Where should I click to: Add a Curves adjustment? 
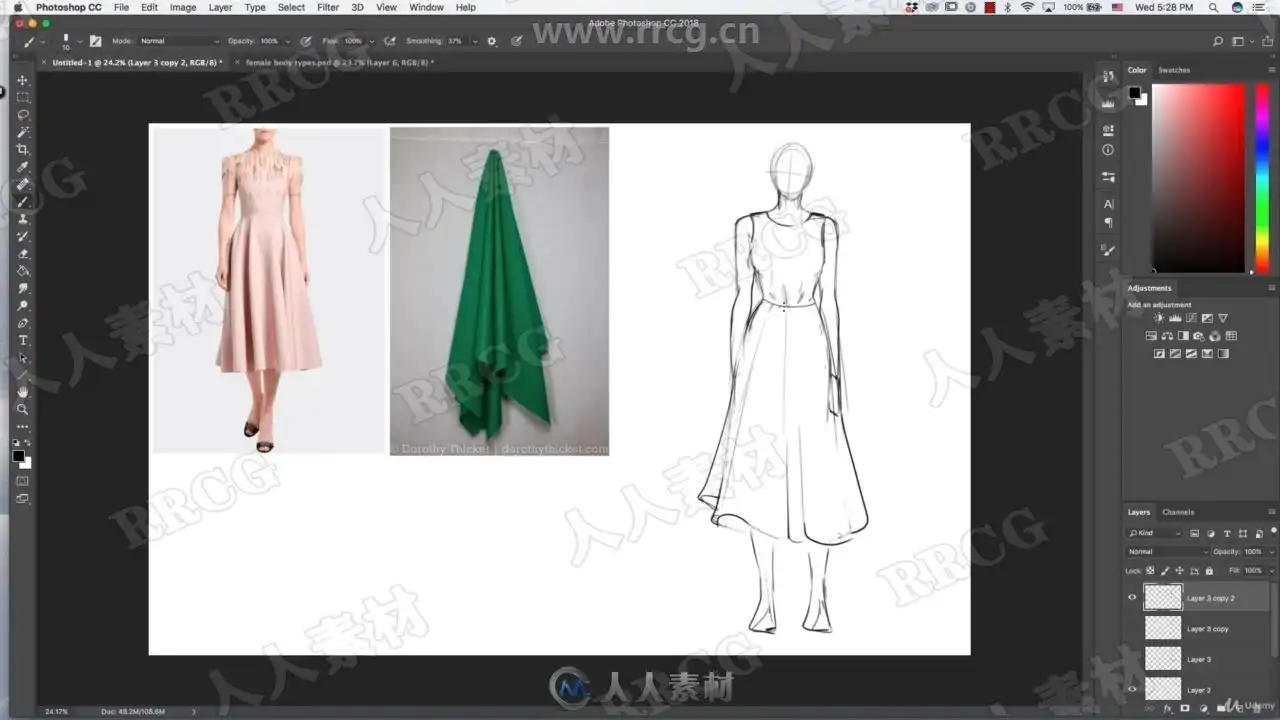pyautogui.click(x=1191, y=318)
